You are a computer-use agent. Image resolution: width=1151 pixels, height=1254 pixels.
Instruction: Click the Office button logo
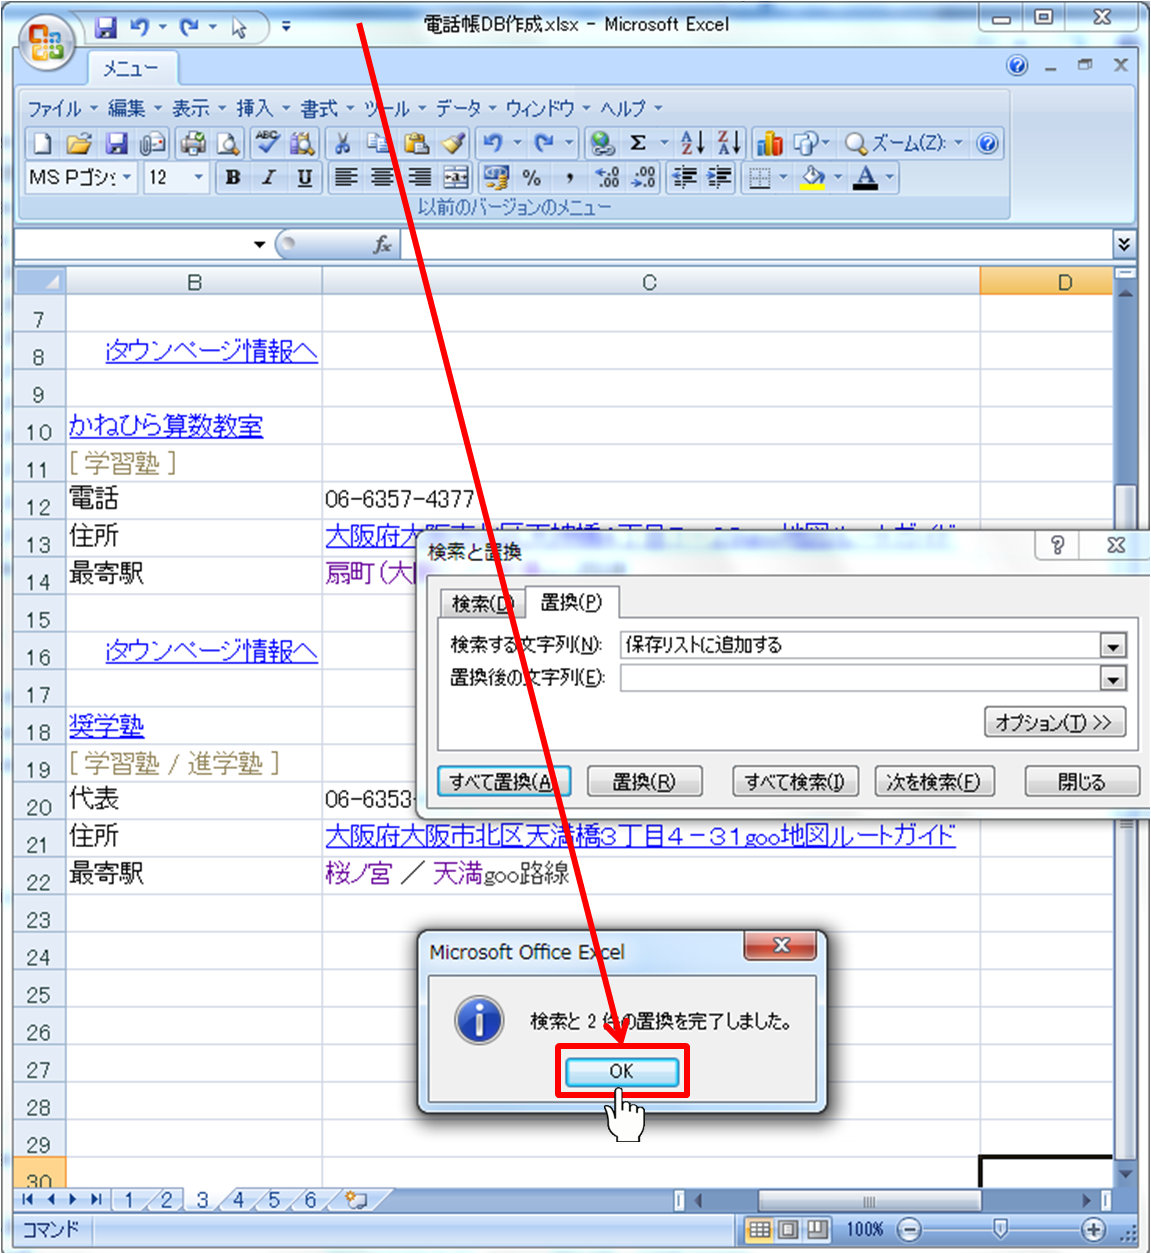pos(47,41)
